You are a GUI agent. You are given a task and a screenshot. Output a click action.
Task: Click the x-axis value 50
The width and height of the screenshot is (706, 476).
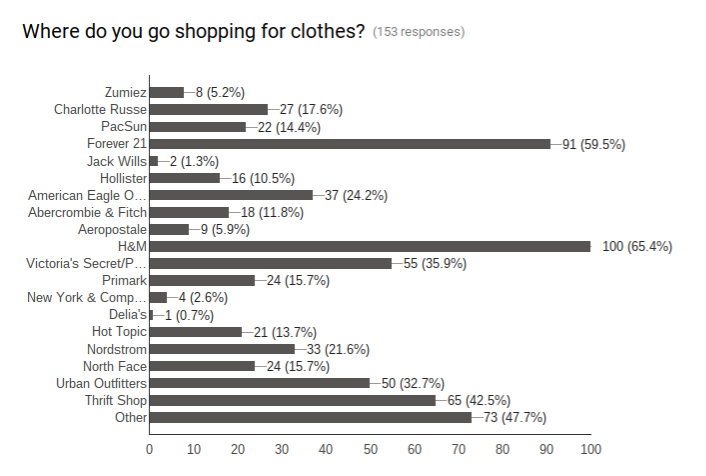tap(370, 449)
